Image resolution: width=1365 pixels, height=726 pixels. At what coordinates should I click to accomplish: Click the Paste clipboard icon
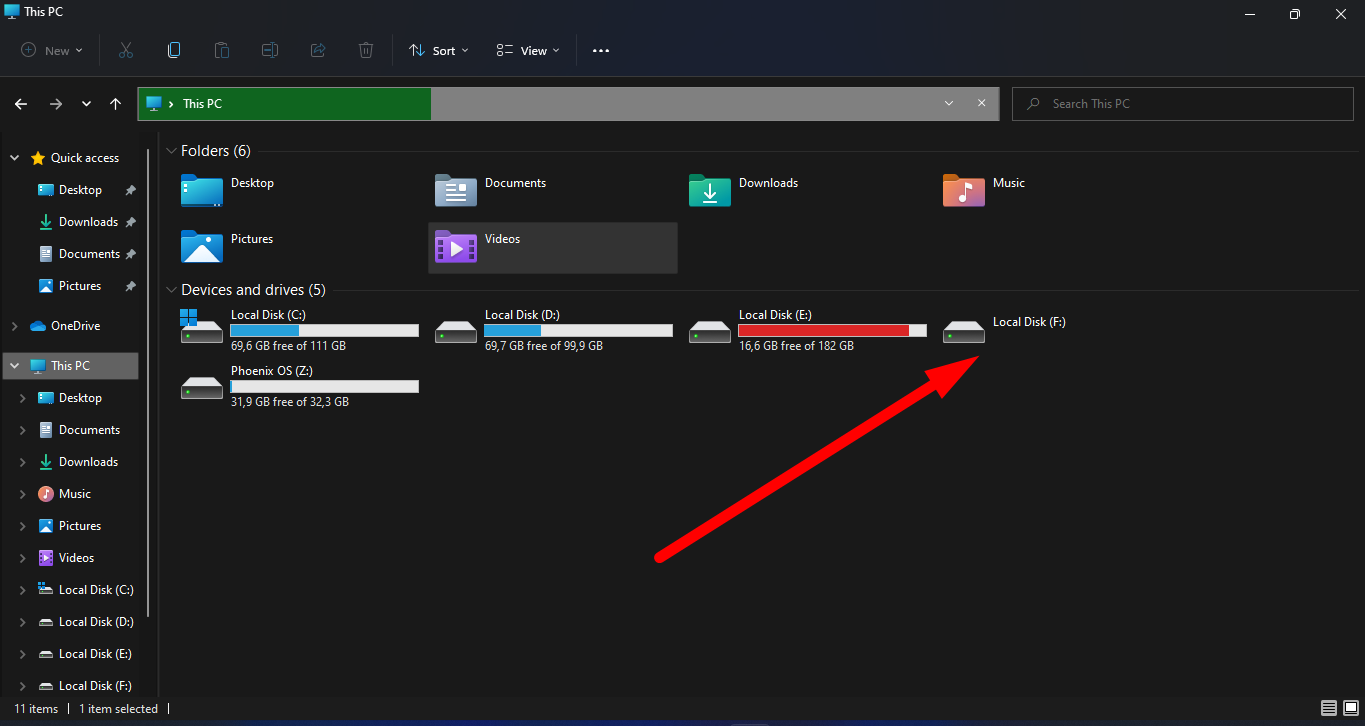(222, 50)
